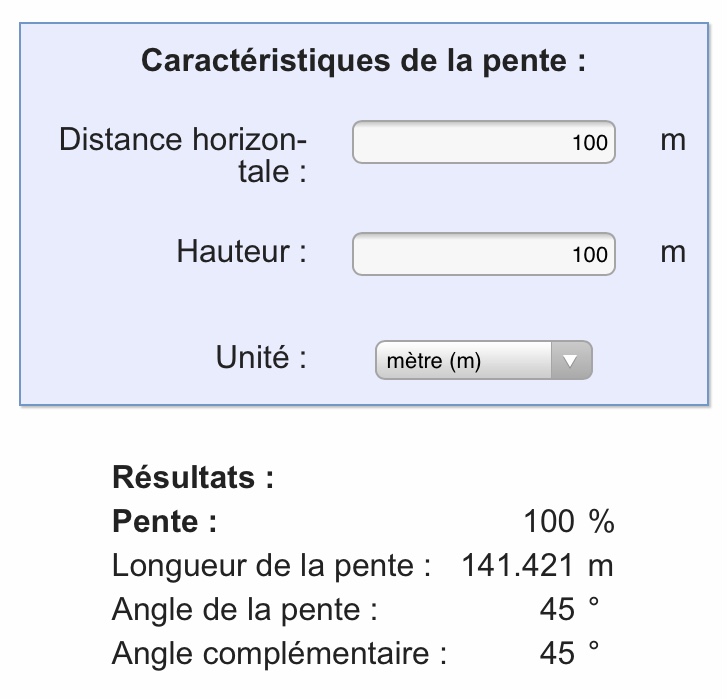Viewport: 727px width, 699px height.
Task: Click the 'Unité :' label
Action: 260,358
